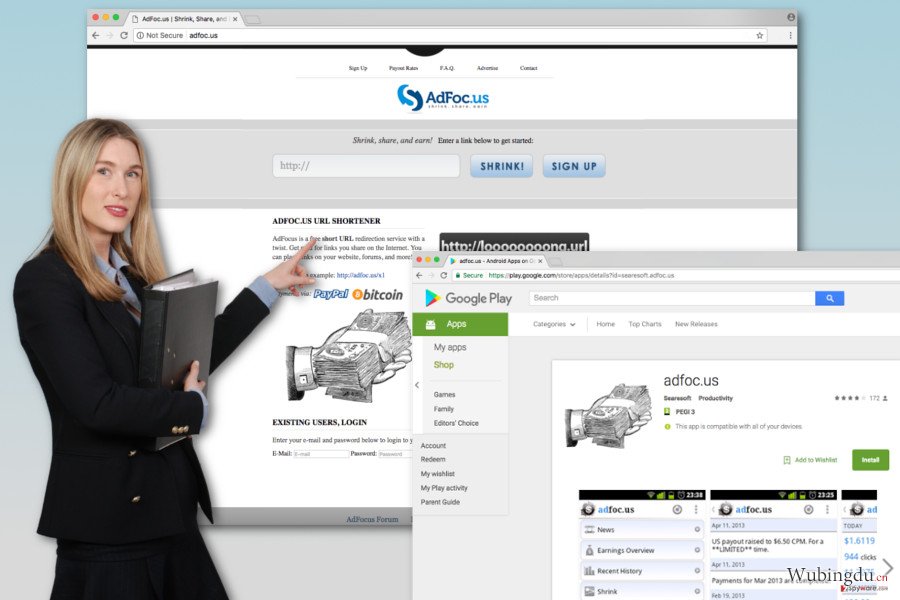Image resolution: width=900 pixels, height=600 pixels.
Task: Click the green Install button
Action: click(870, 459)
